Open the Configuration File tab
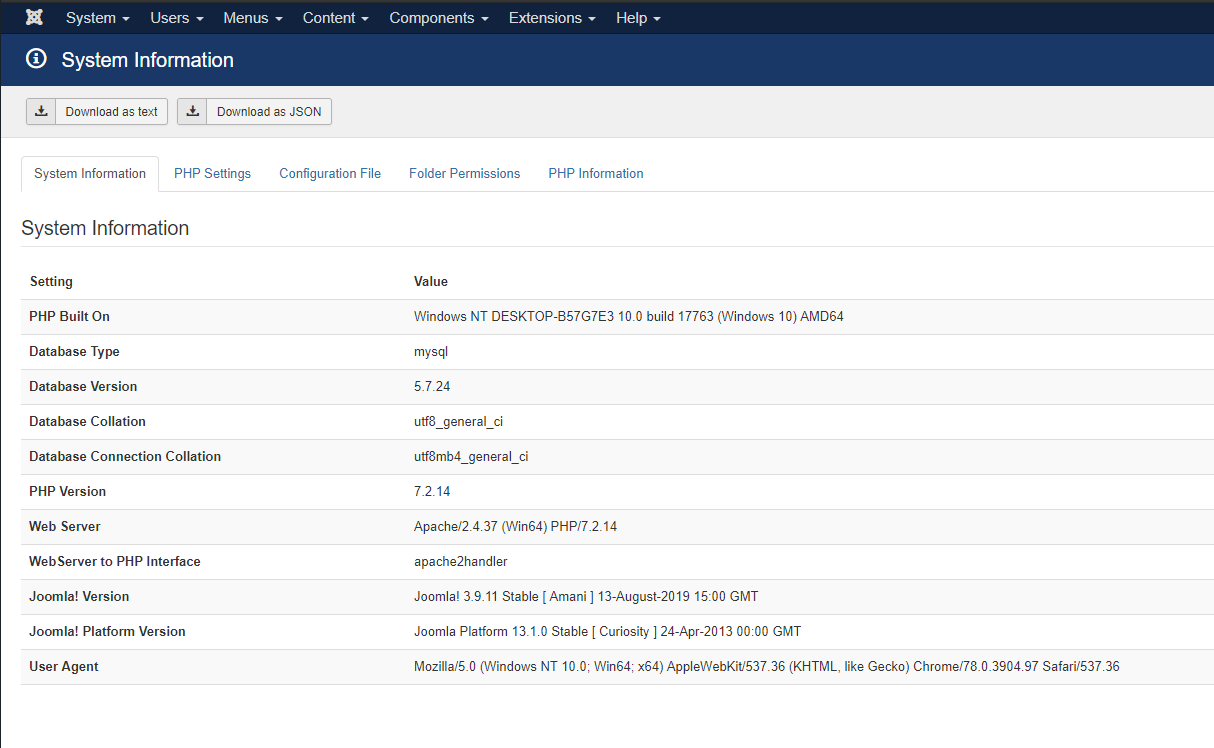Image resolution: width=1214 pixels, height=748 pixels. (x=330, y=173)
